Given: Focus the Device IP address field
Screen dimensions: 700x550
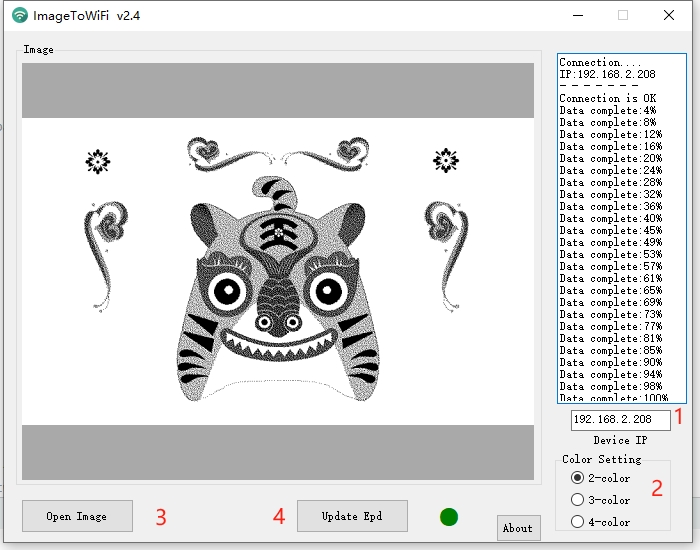Looking at the screenshot, I should coord(614,419).
